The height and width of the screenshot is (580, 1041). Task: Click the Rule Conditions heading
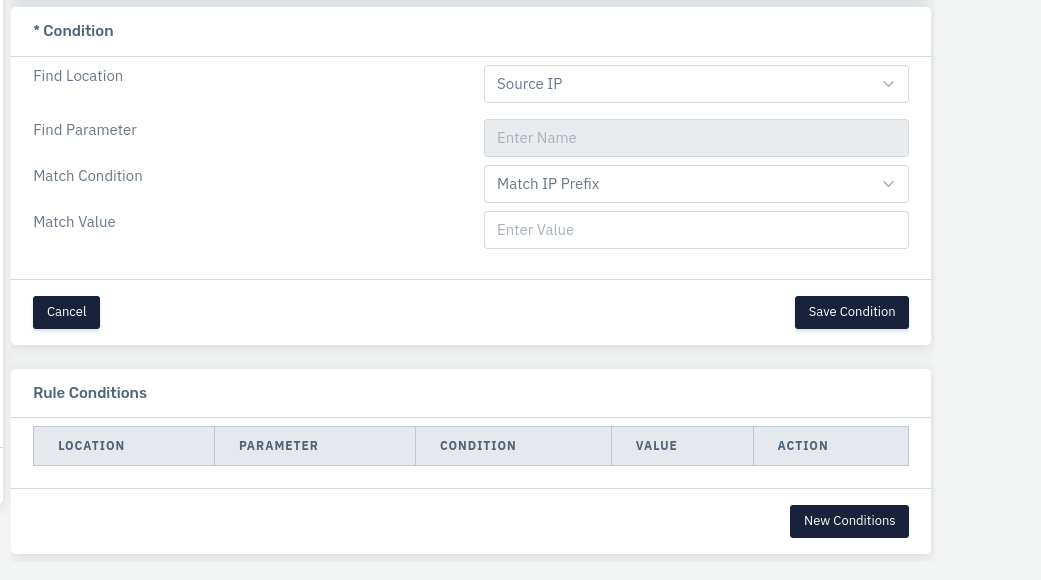pos(90,393)
